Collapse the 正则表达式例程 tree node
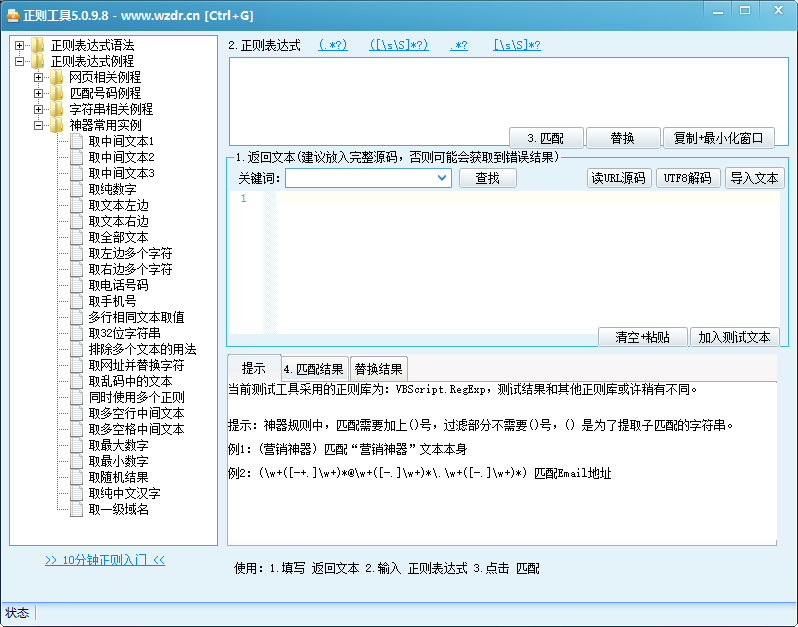This screenshot has width=798, height=627. click(19, 61)
